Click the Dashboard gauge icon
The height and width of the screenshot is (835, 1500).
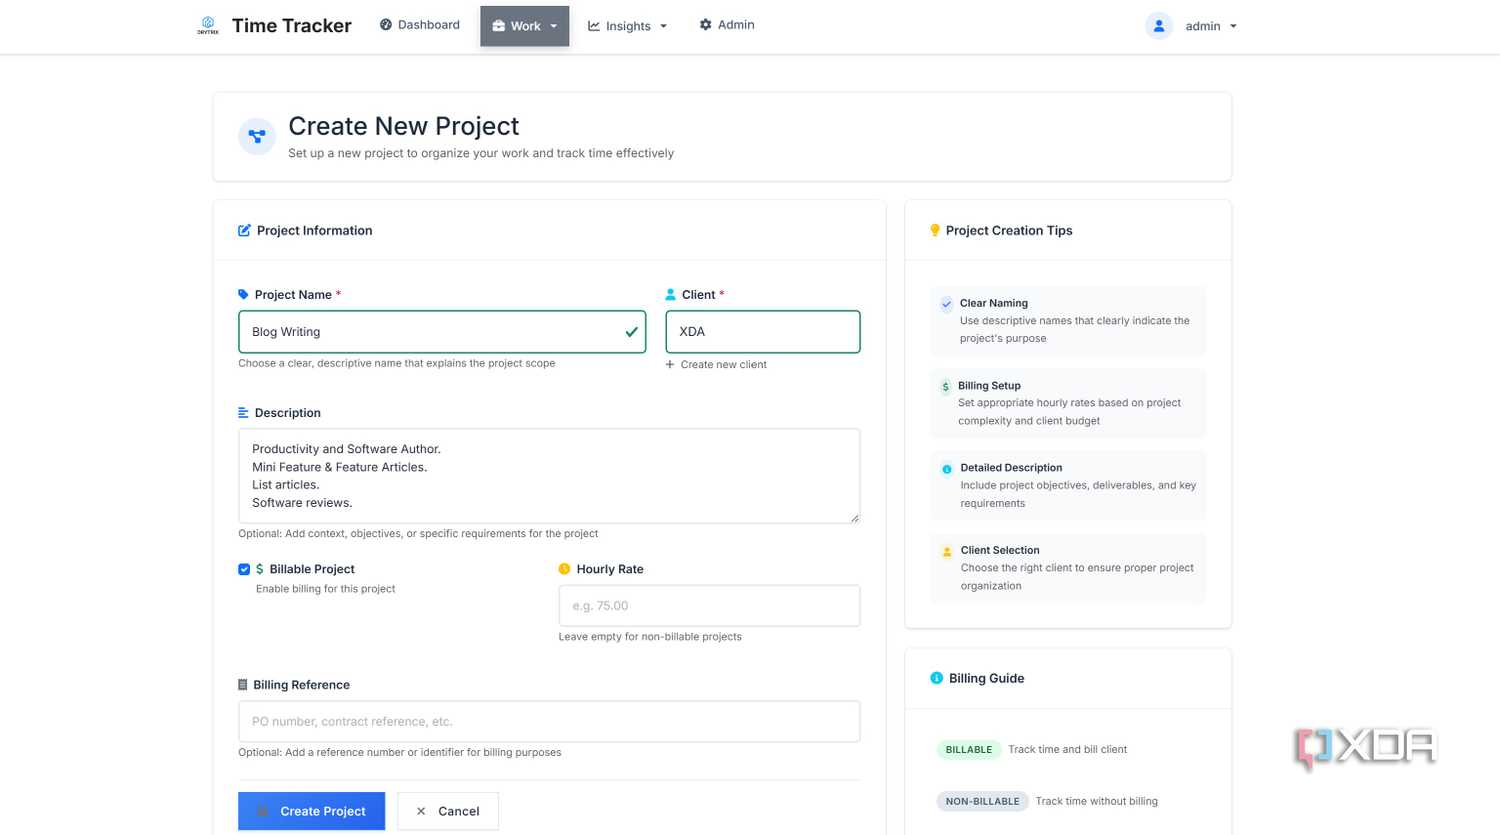point(386,25)
